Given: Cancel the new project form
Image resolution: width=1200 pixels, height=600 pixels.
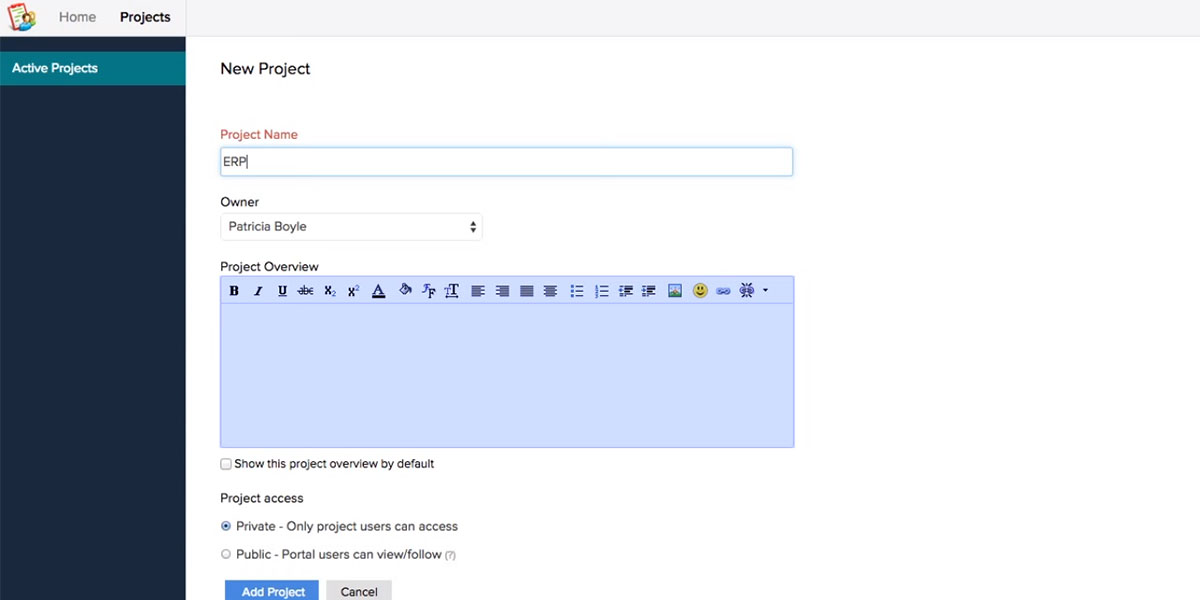Looking at the screenshot, I should 359,590.
